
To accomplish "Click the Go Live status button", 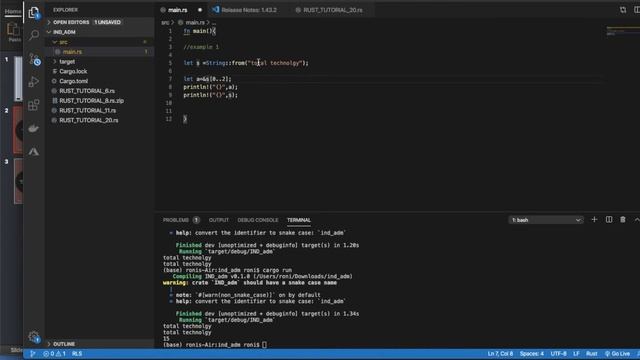I will [x=617, y=353].
